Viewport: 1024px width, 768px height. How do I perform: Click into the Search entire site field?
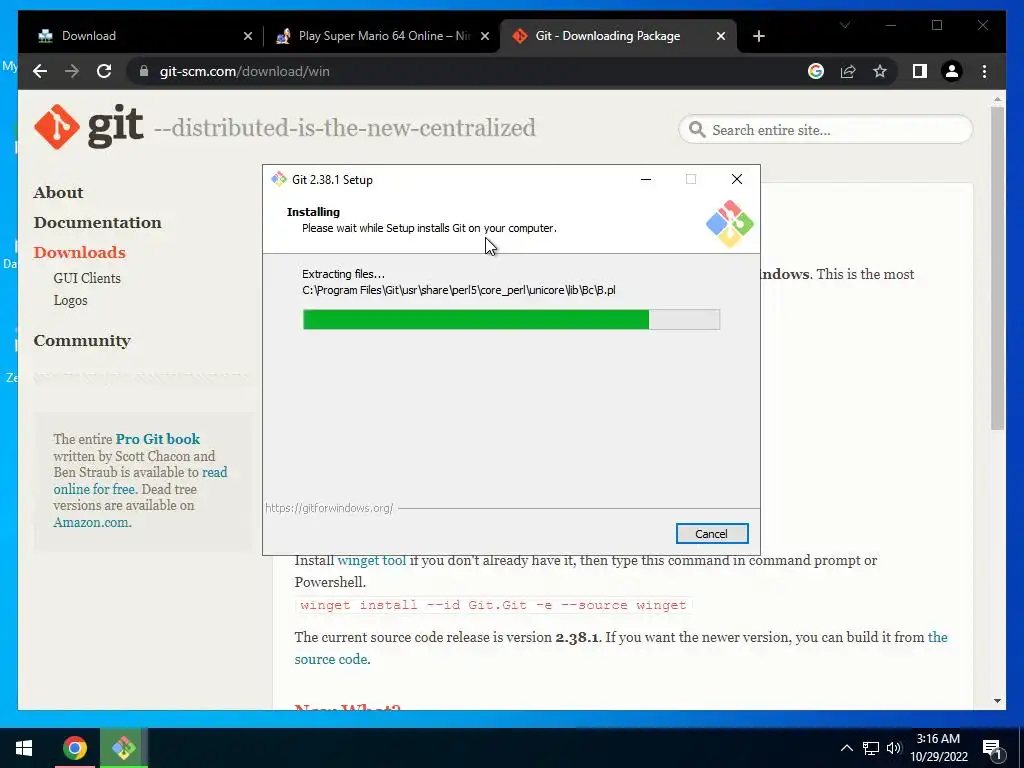pyautogui.click(x=825, y=129)
